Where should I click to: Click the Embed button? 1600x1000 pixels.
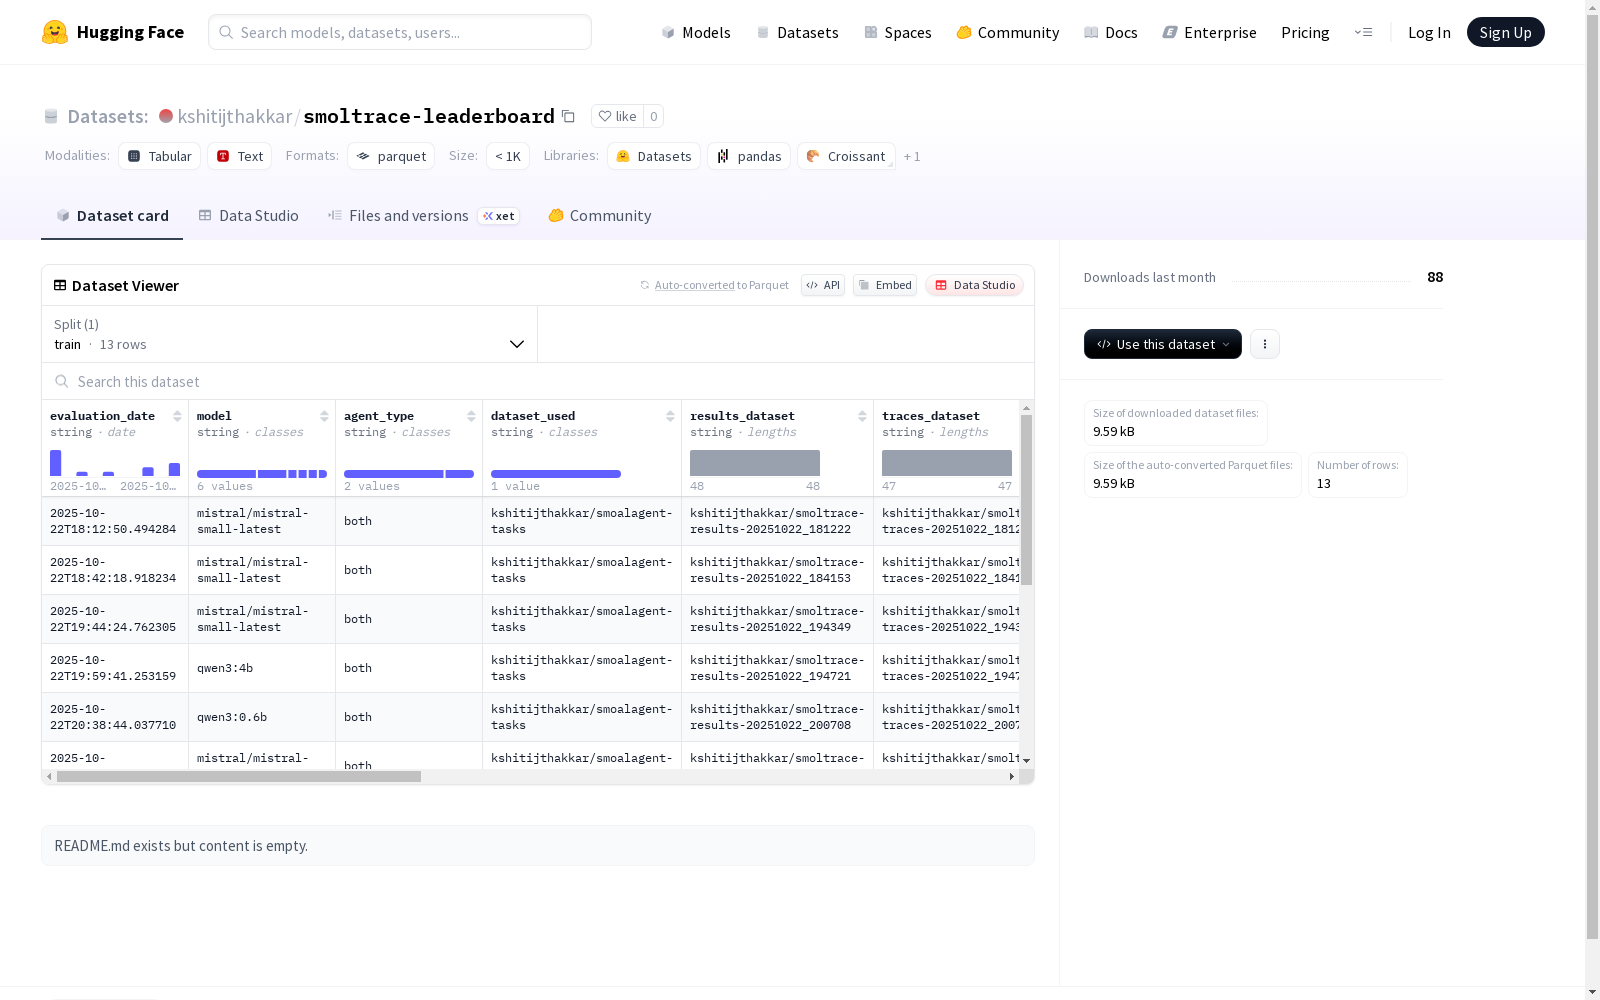885,285
